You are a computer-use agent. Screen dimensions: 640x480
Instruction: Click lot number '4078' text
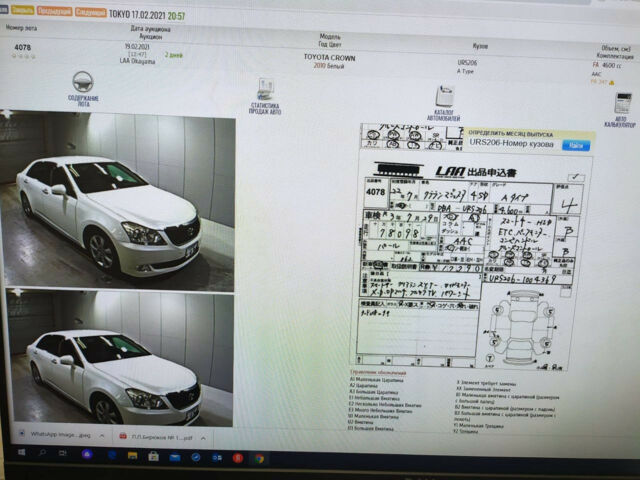[22, 47]
